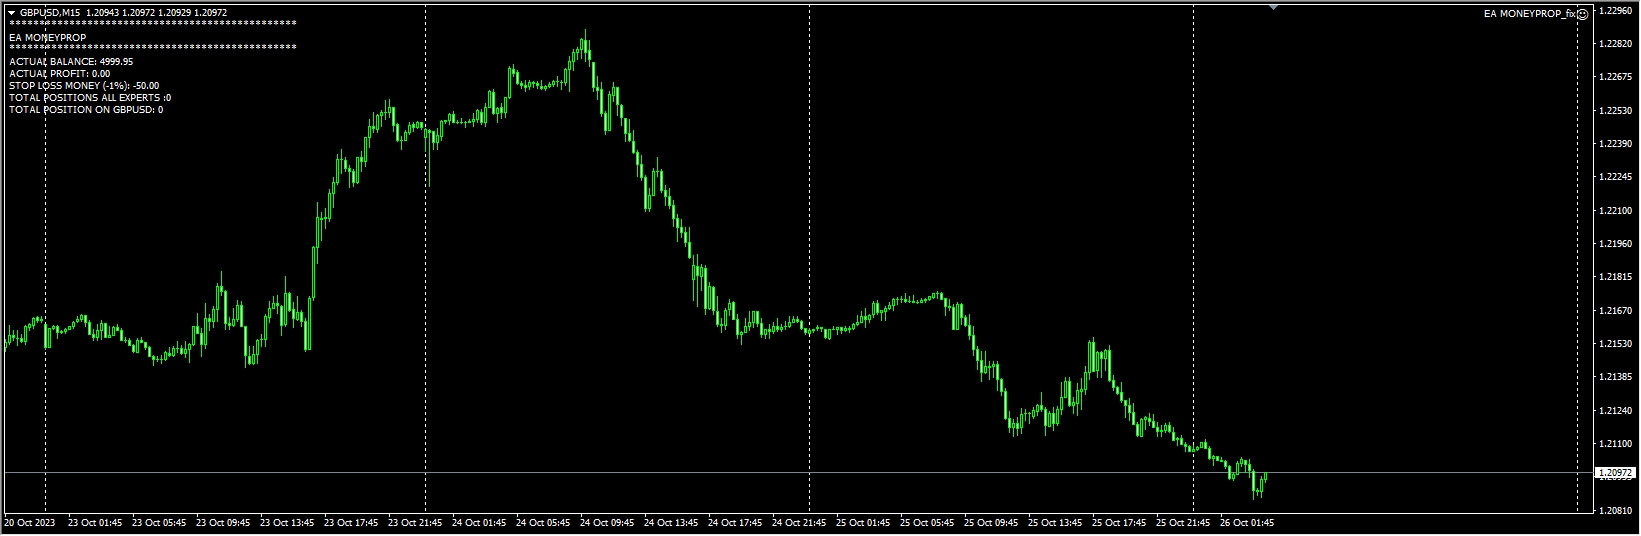
Task: Click the 1.22245 price axis label
Action: pyautogui.click(x=1616, y=177)
